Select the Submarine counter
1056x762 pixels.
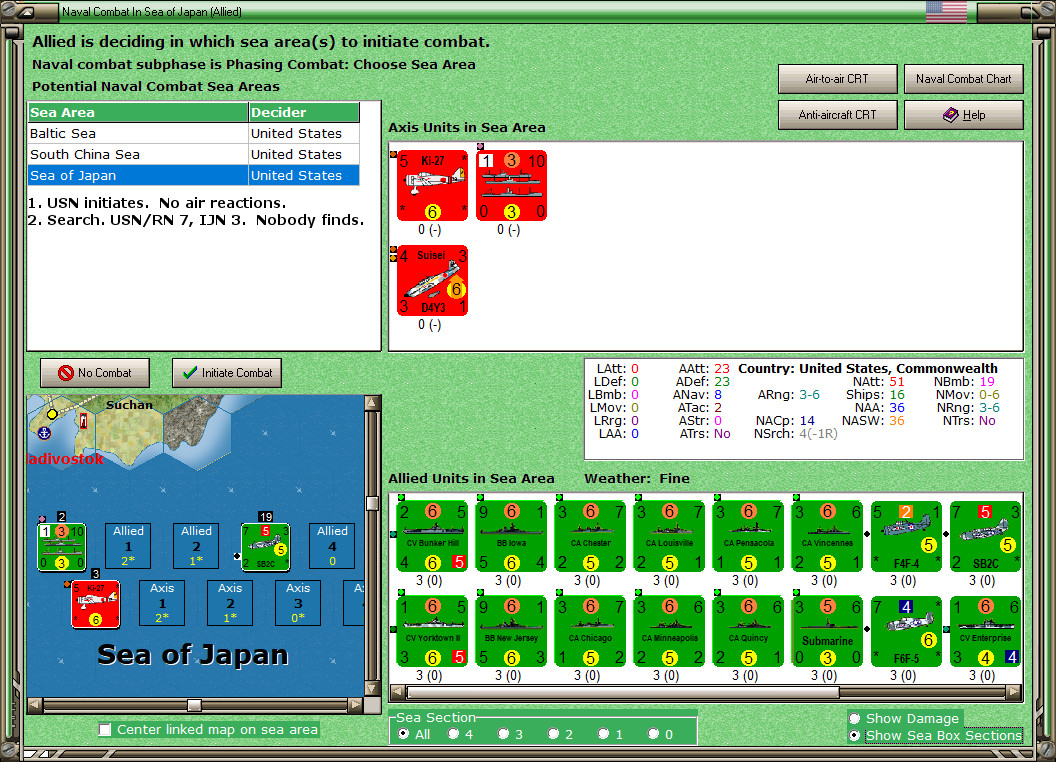click(x=827, y=631)
